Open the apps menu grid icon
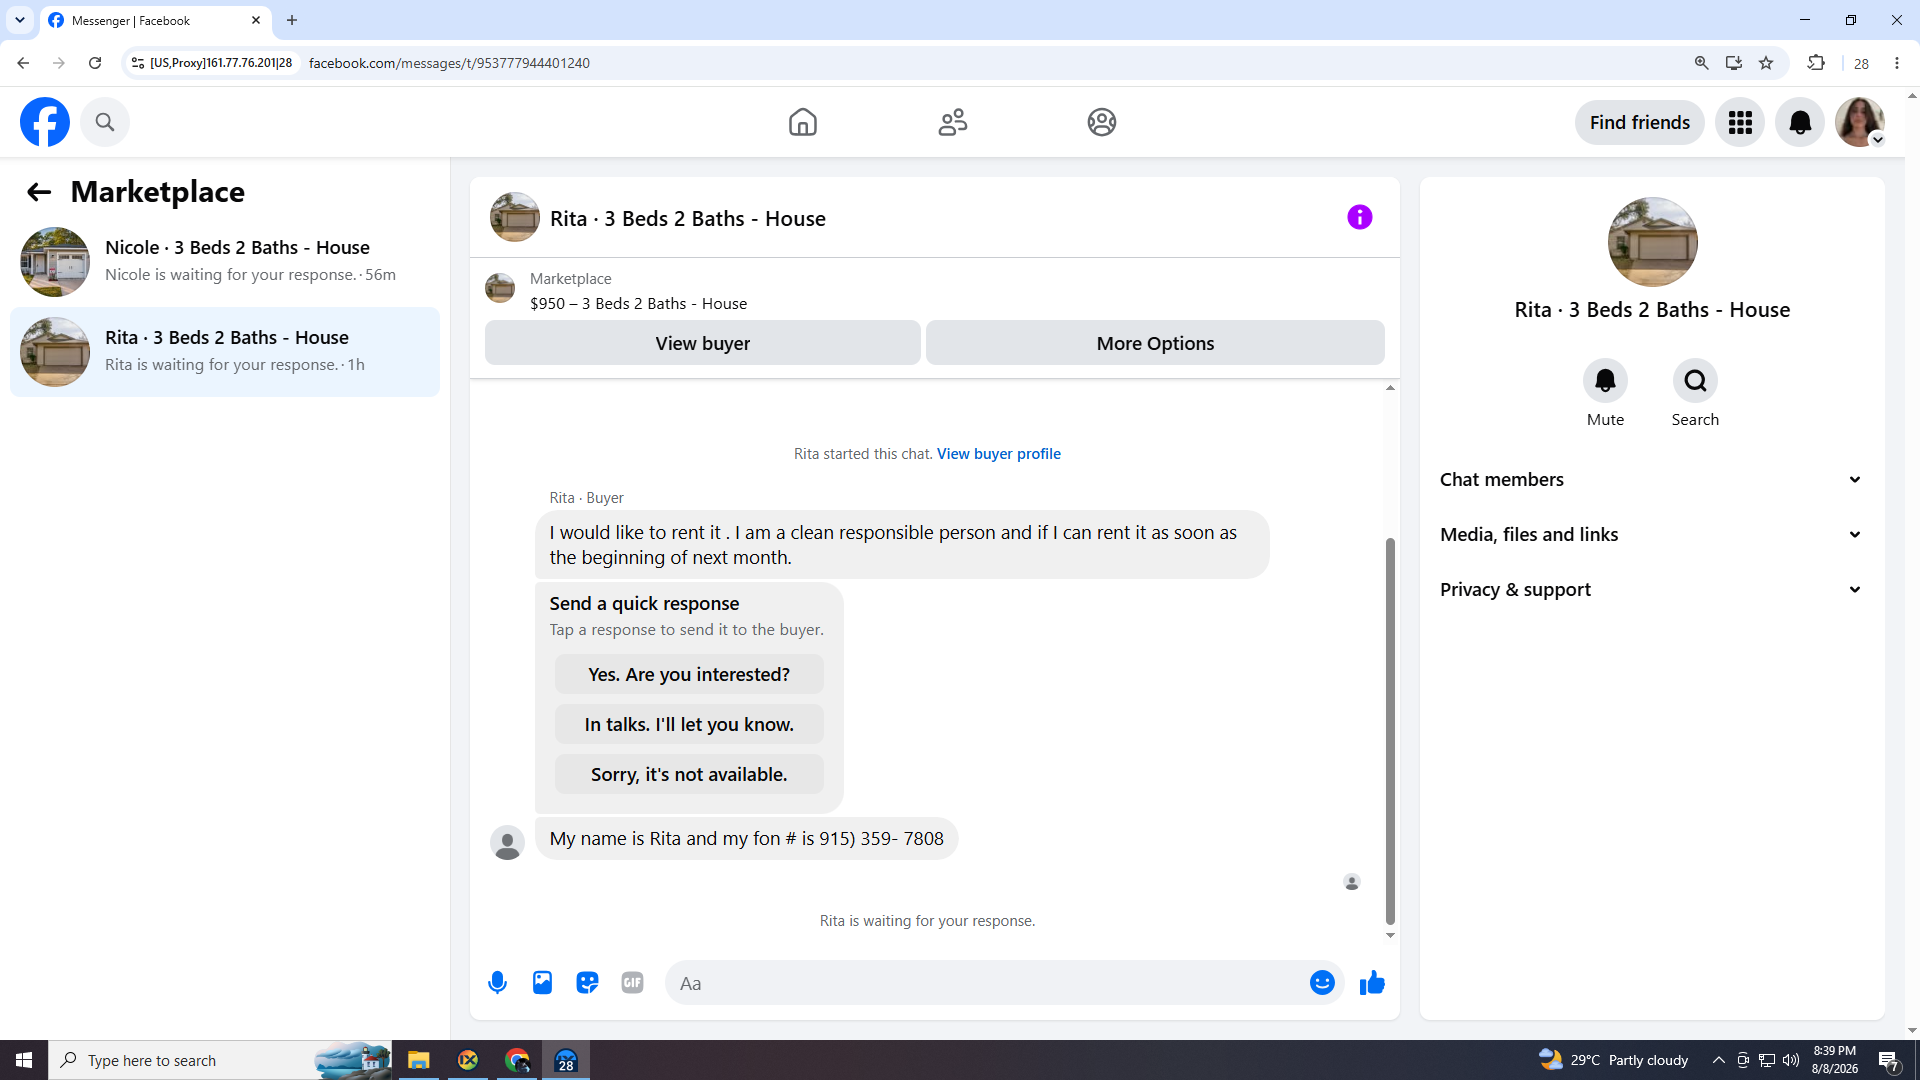This screenshot has width=1920, height=1080. [1740, 122]
